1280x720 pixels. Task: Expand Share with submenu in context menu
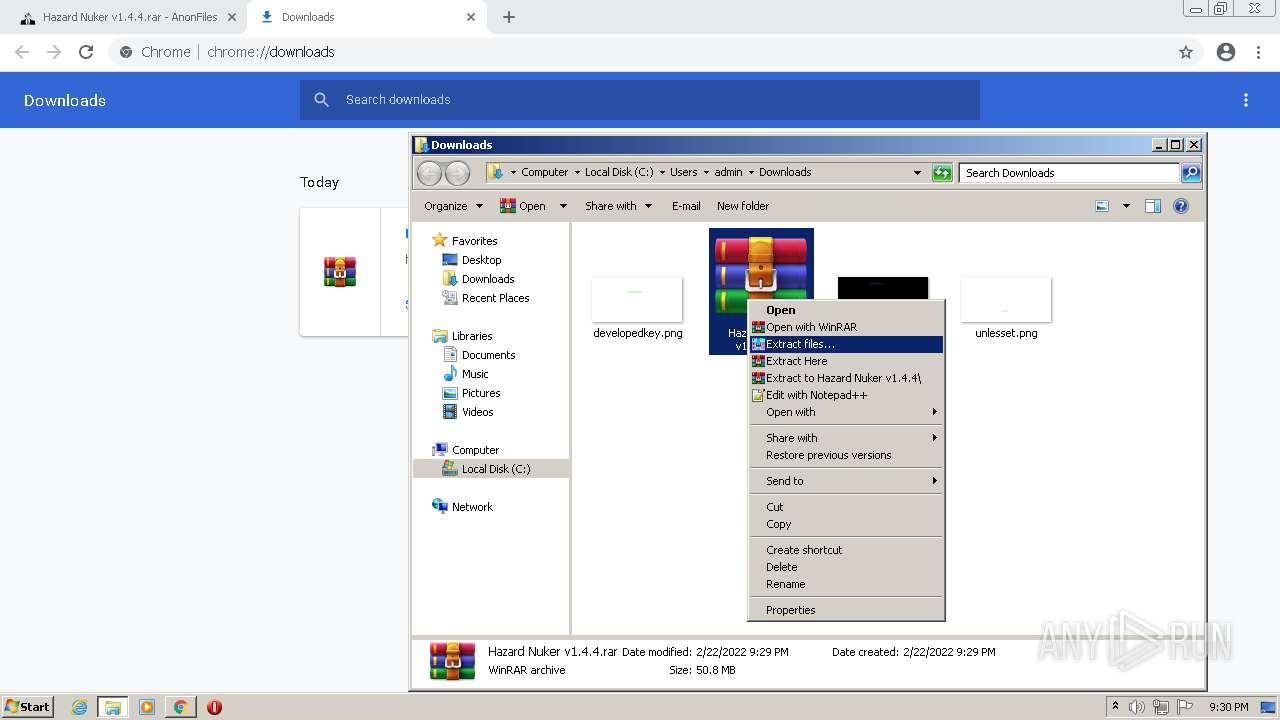(846, 438)
